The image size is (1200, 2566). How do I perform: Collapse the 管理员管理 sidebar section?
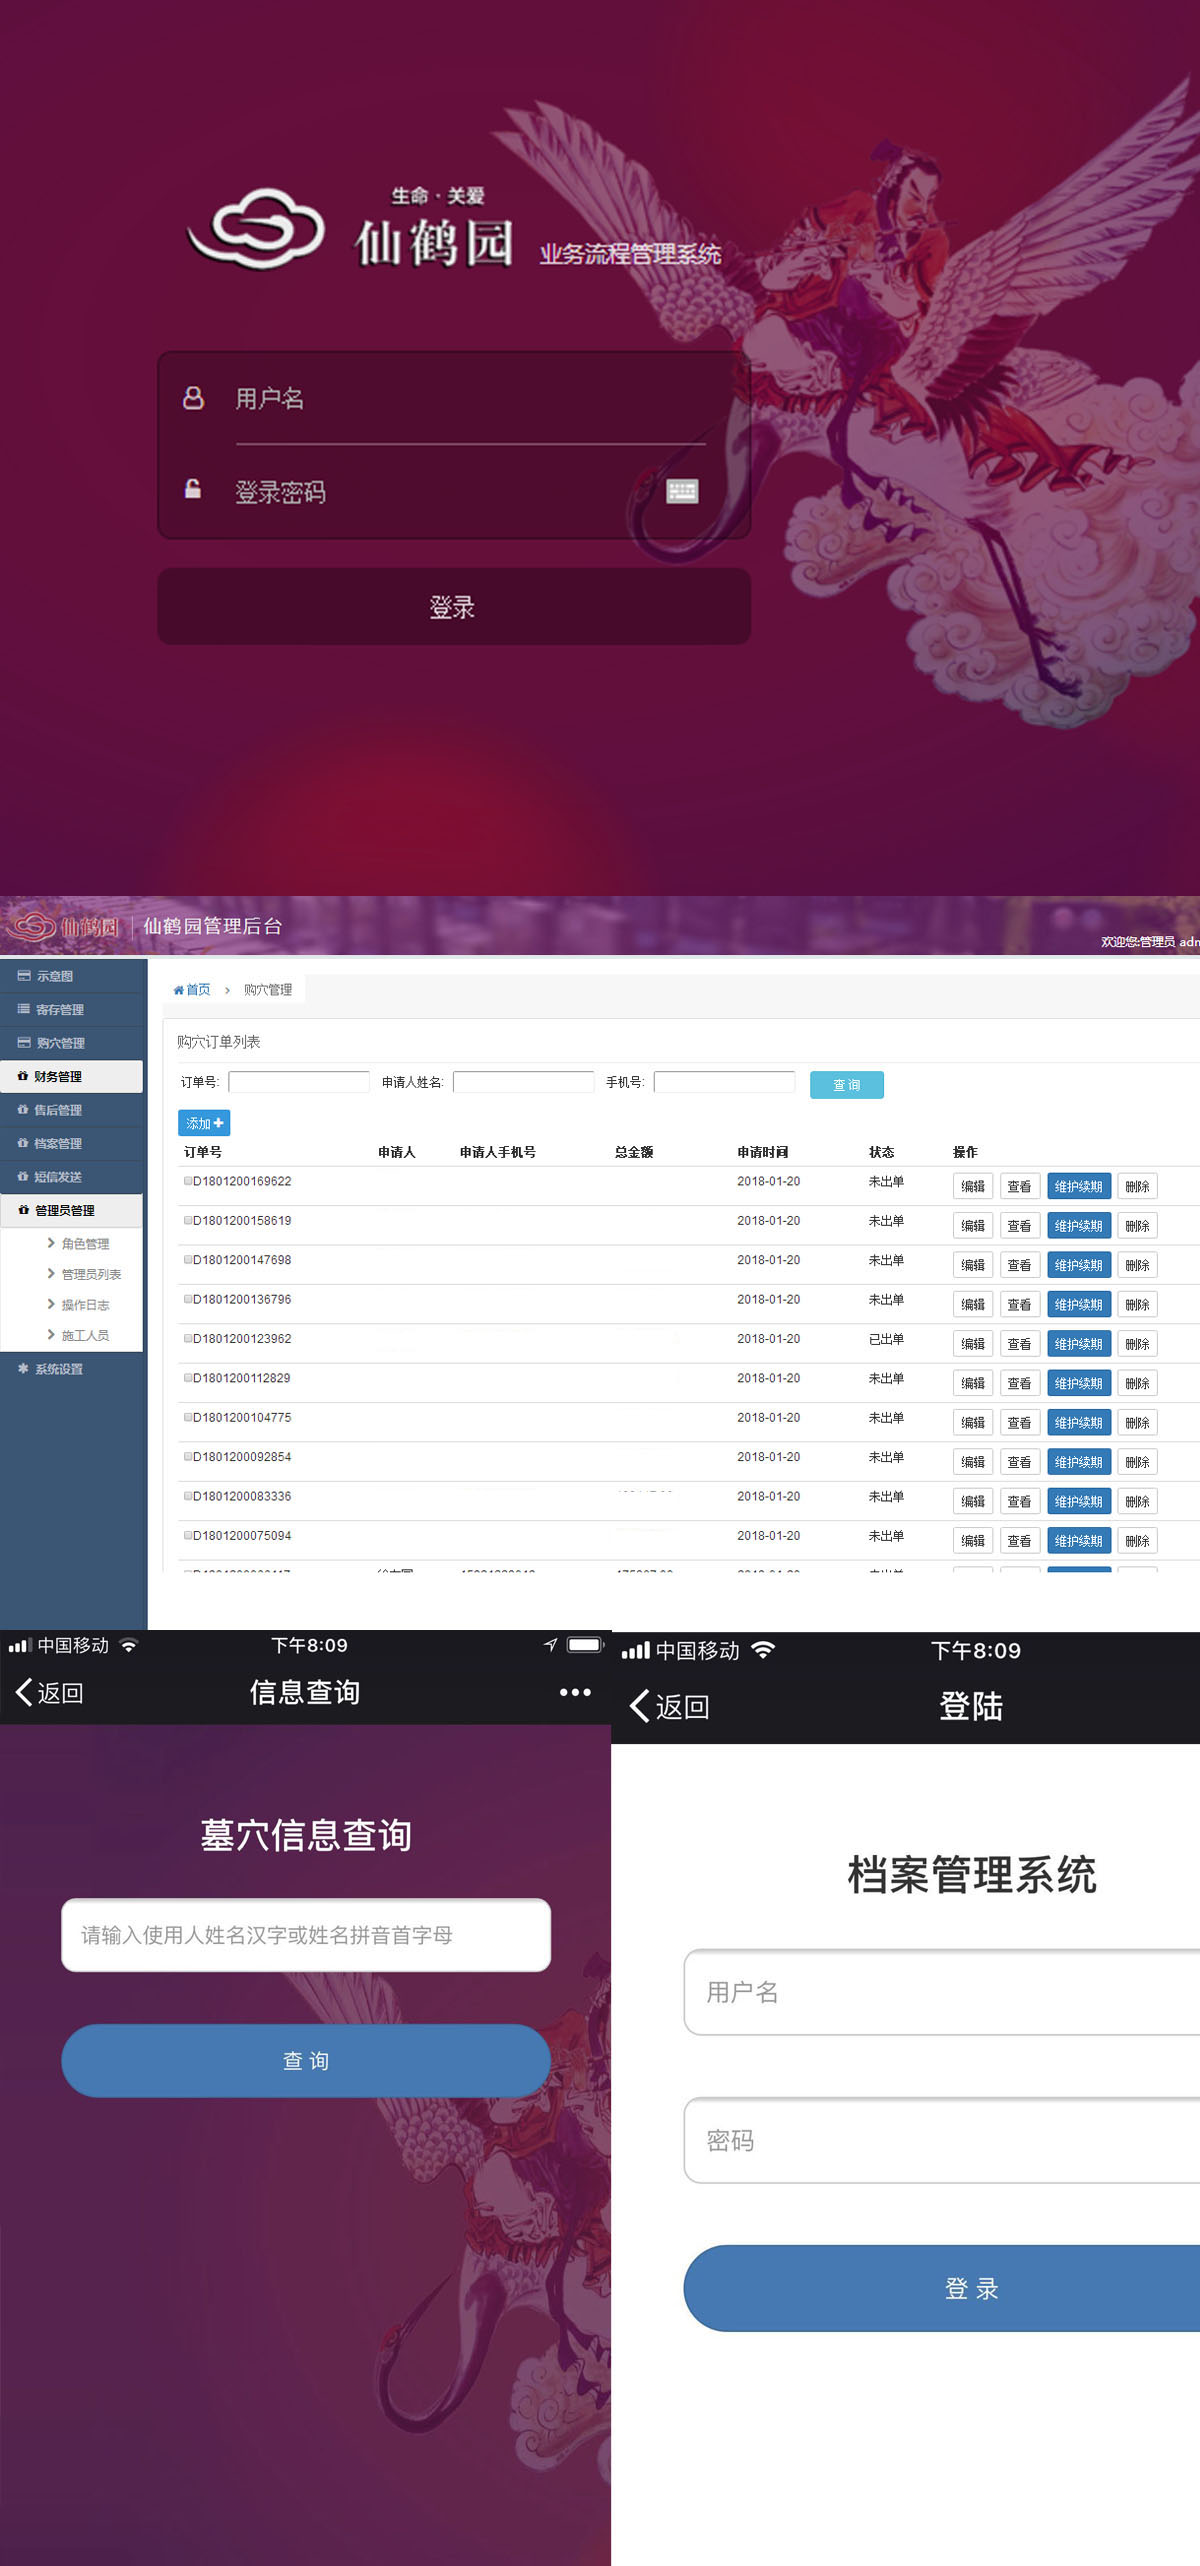click(x=72, y=1210)
